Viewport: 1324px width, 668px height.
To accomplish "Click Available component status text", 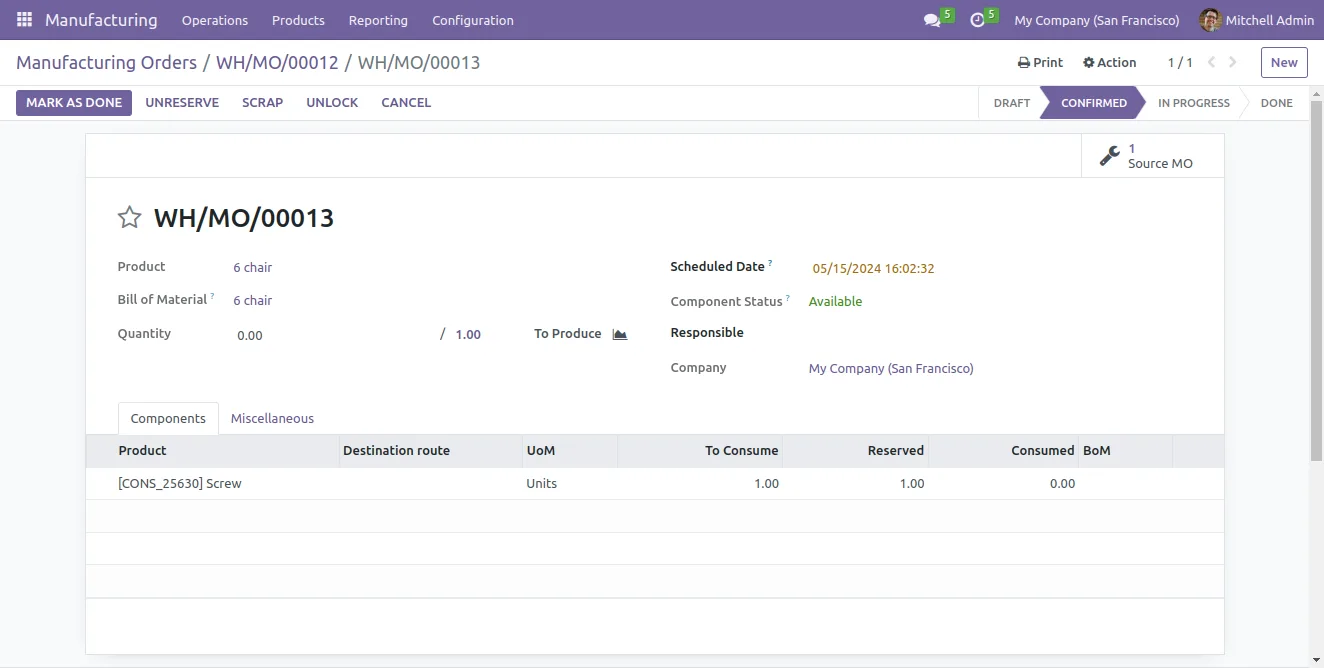I will tap(835, 302).
